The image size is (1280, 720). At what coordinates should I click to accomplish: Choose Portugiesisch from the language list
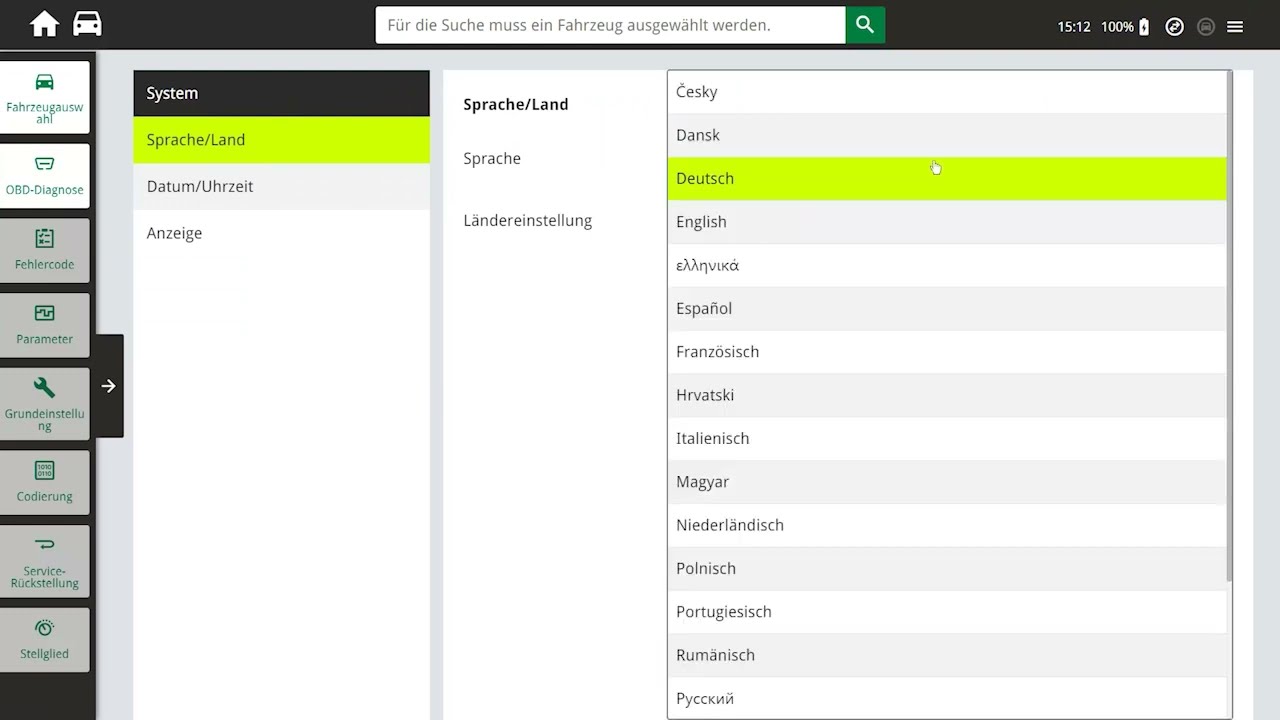(947, 612)
